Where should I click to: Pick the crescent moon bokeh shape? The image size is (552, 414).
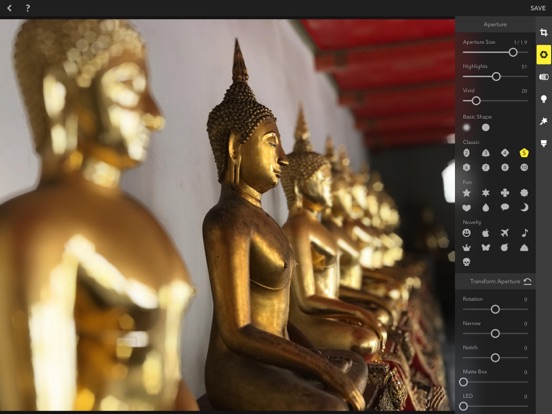[524, 208]
